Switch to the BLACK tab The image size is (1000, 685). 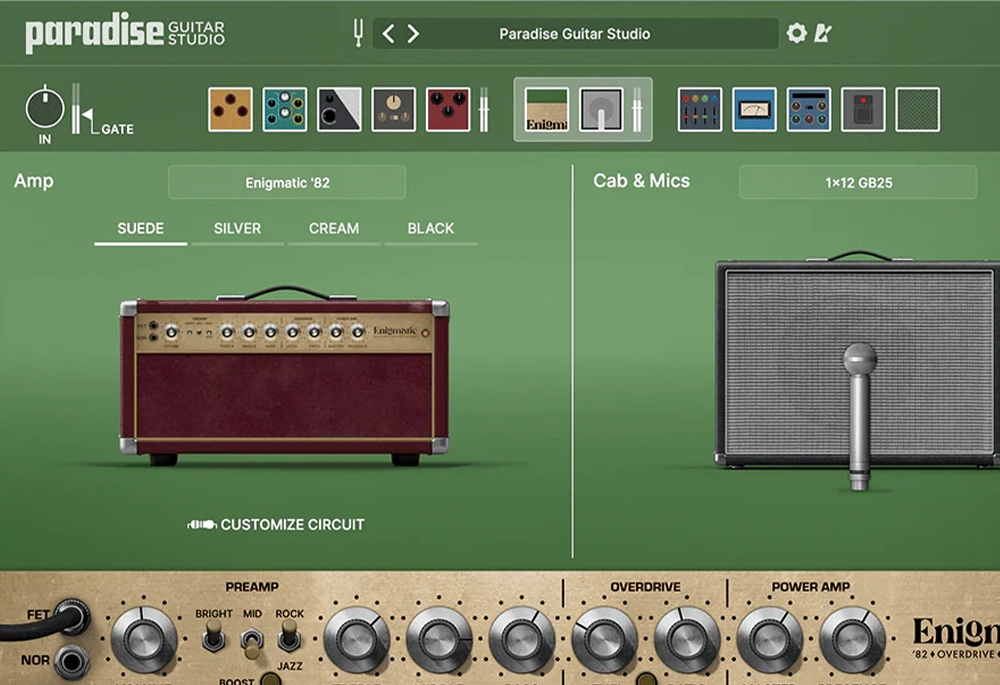(x=430, y=228)
